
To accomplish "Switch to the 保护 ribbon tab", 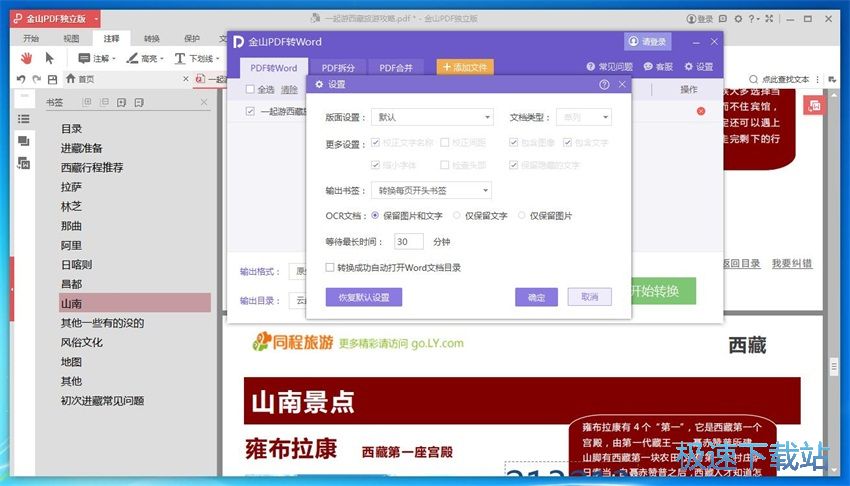I will (x=192, y=38).
